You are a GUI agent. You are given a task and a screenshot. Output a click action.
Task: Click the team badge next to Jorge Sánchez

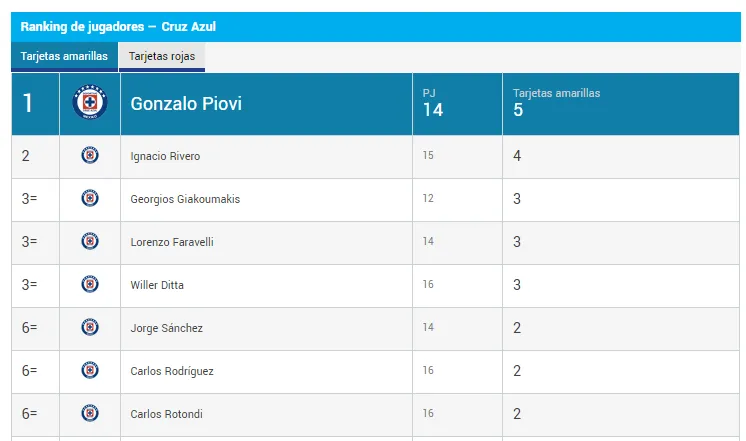(90, 327)
